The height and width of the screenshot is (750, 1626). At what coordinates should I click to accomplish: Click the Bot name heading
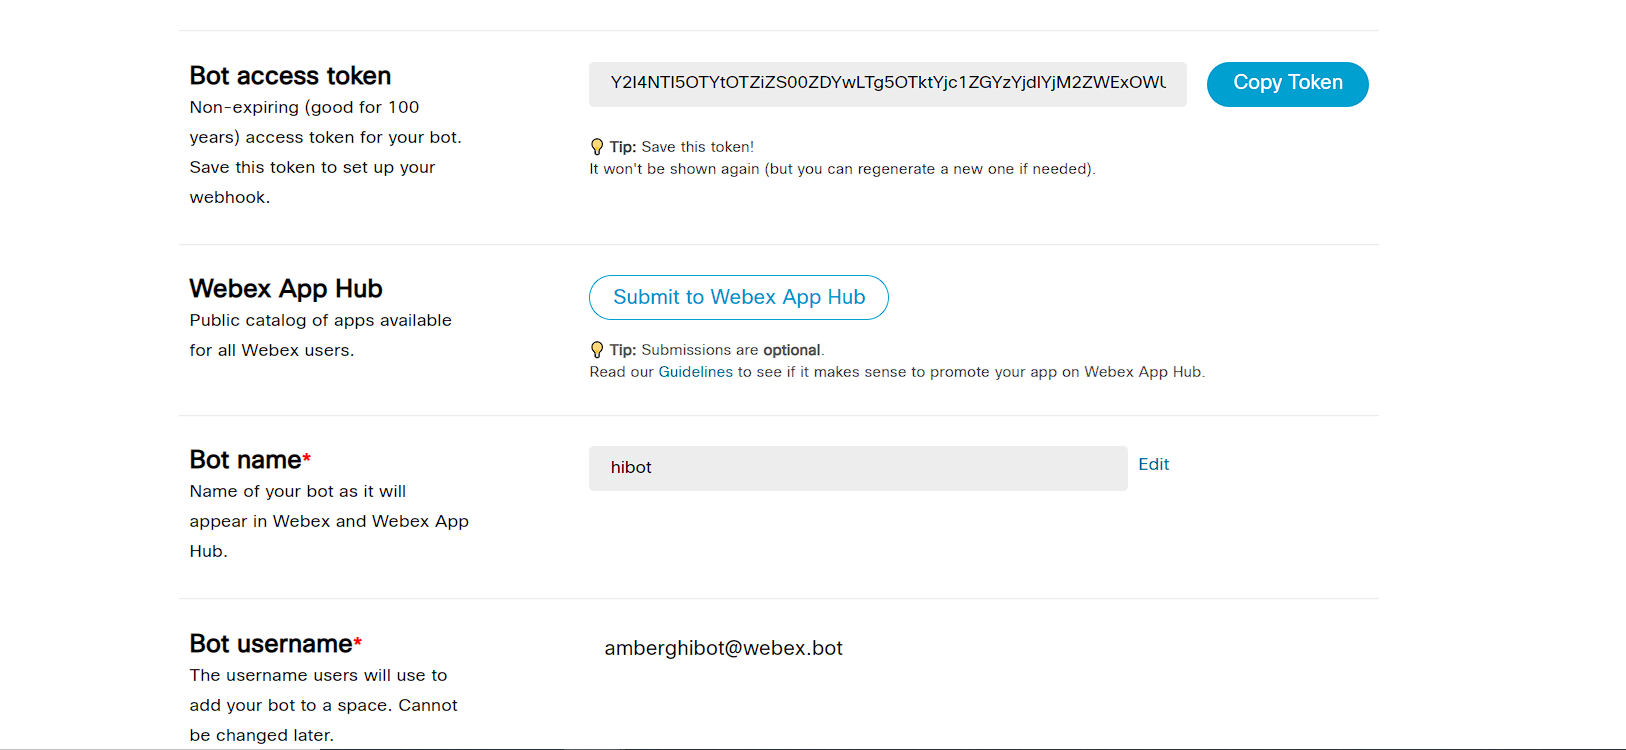pos(250,460)
